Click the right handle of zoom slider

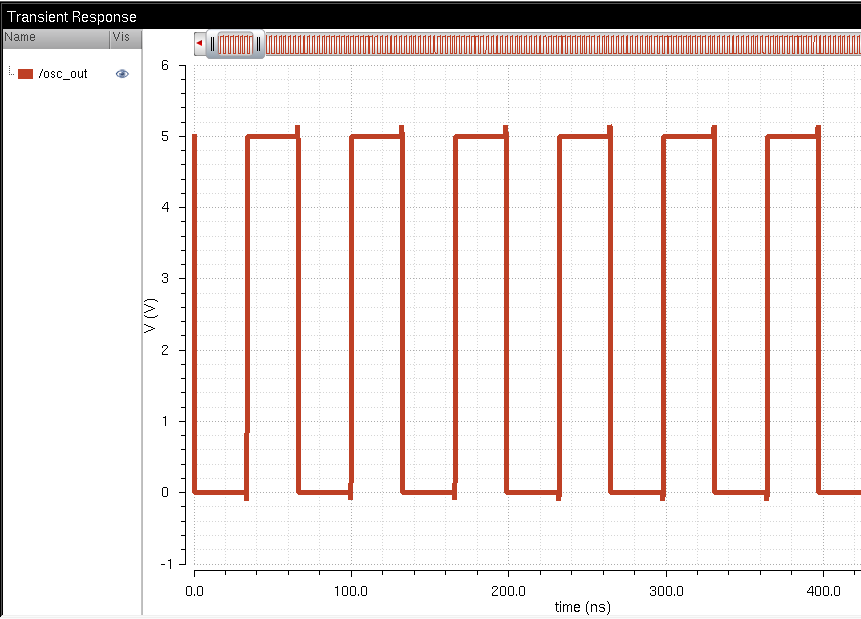point(258,44)
